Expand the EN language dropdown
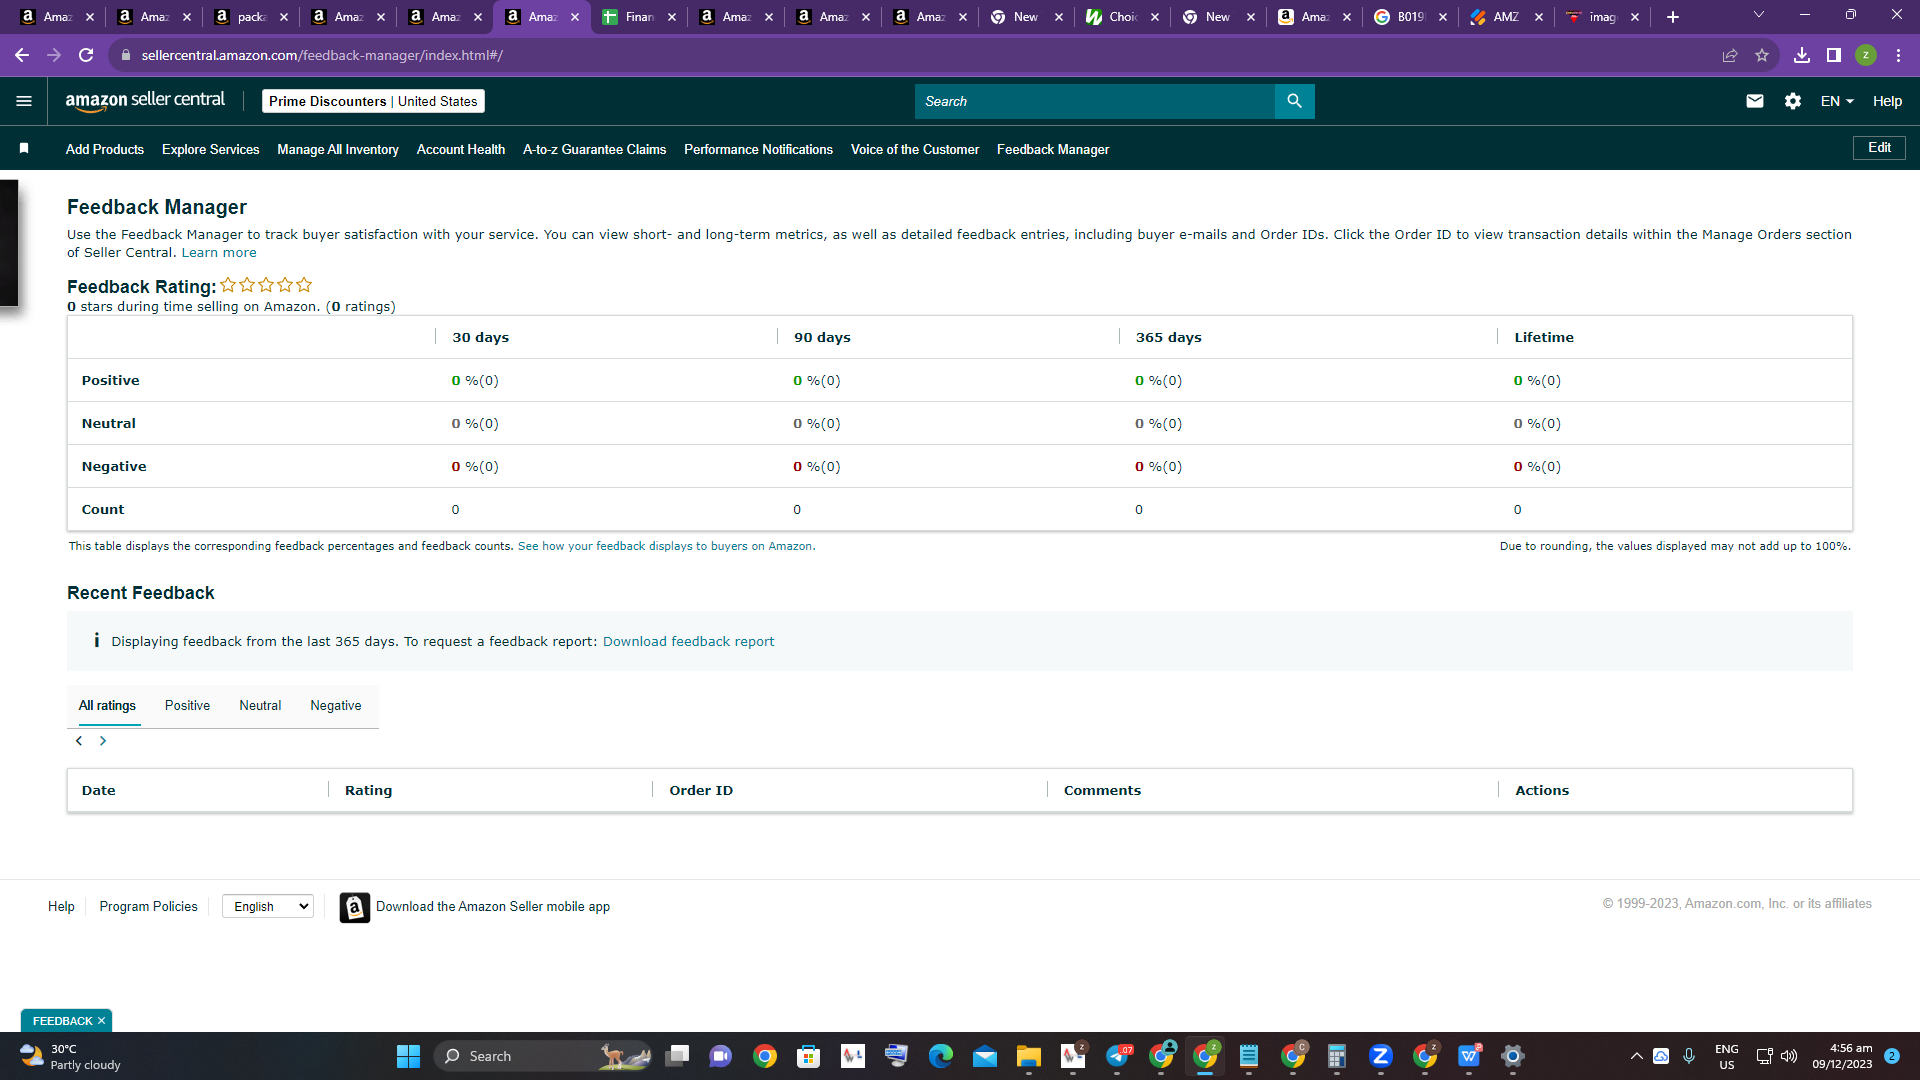The width and height of the screenshot is (1920, 1080). 1837,101
